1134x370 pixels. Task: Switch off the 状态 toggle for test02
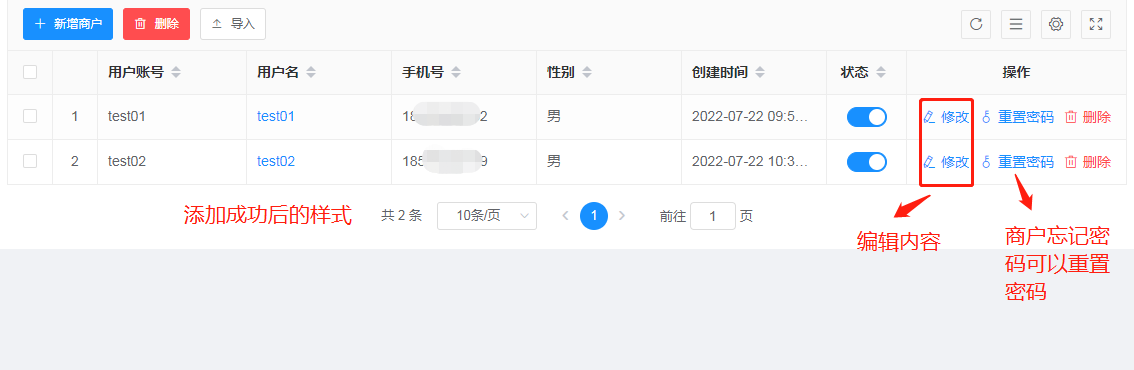[866, 162]
